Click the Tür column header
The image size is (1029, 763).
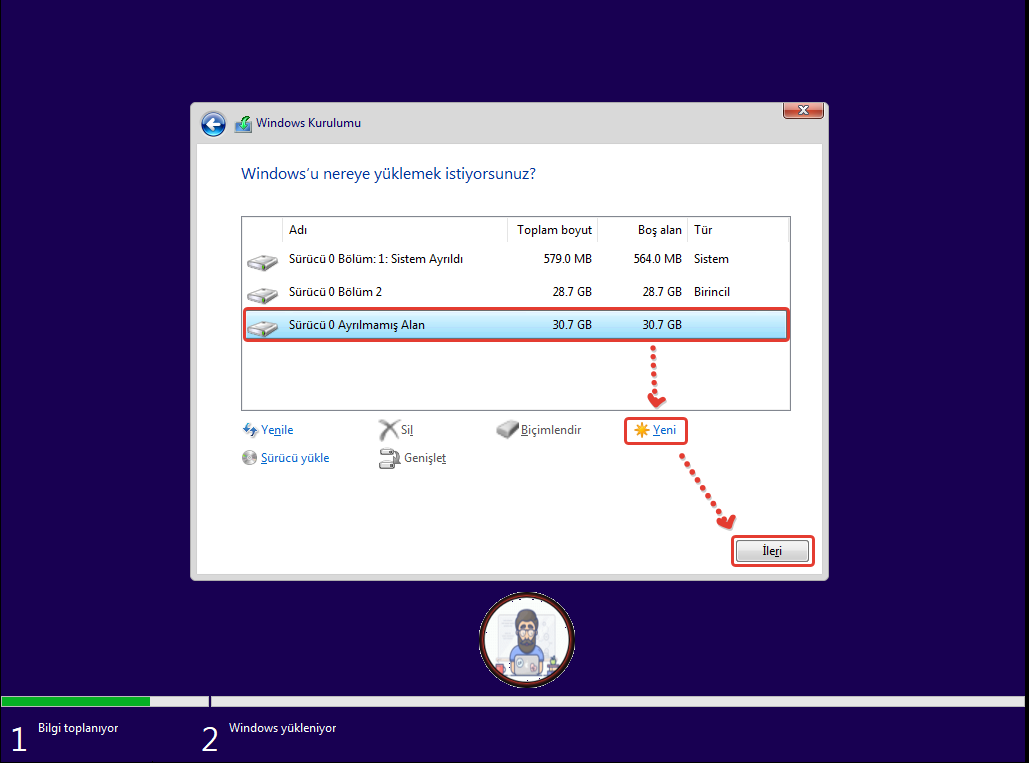(x=738, y=230)
